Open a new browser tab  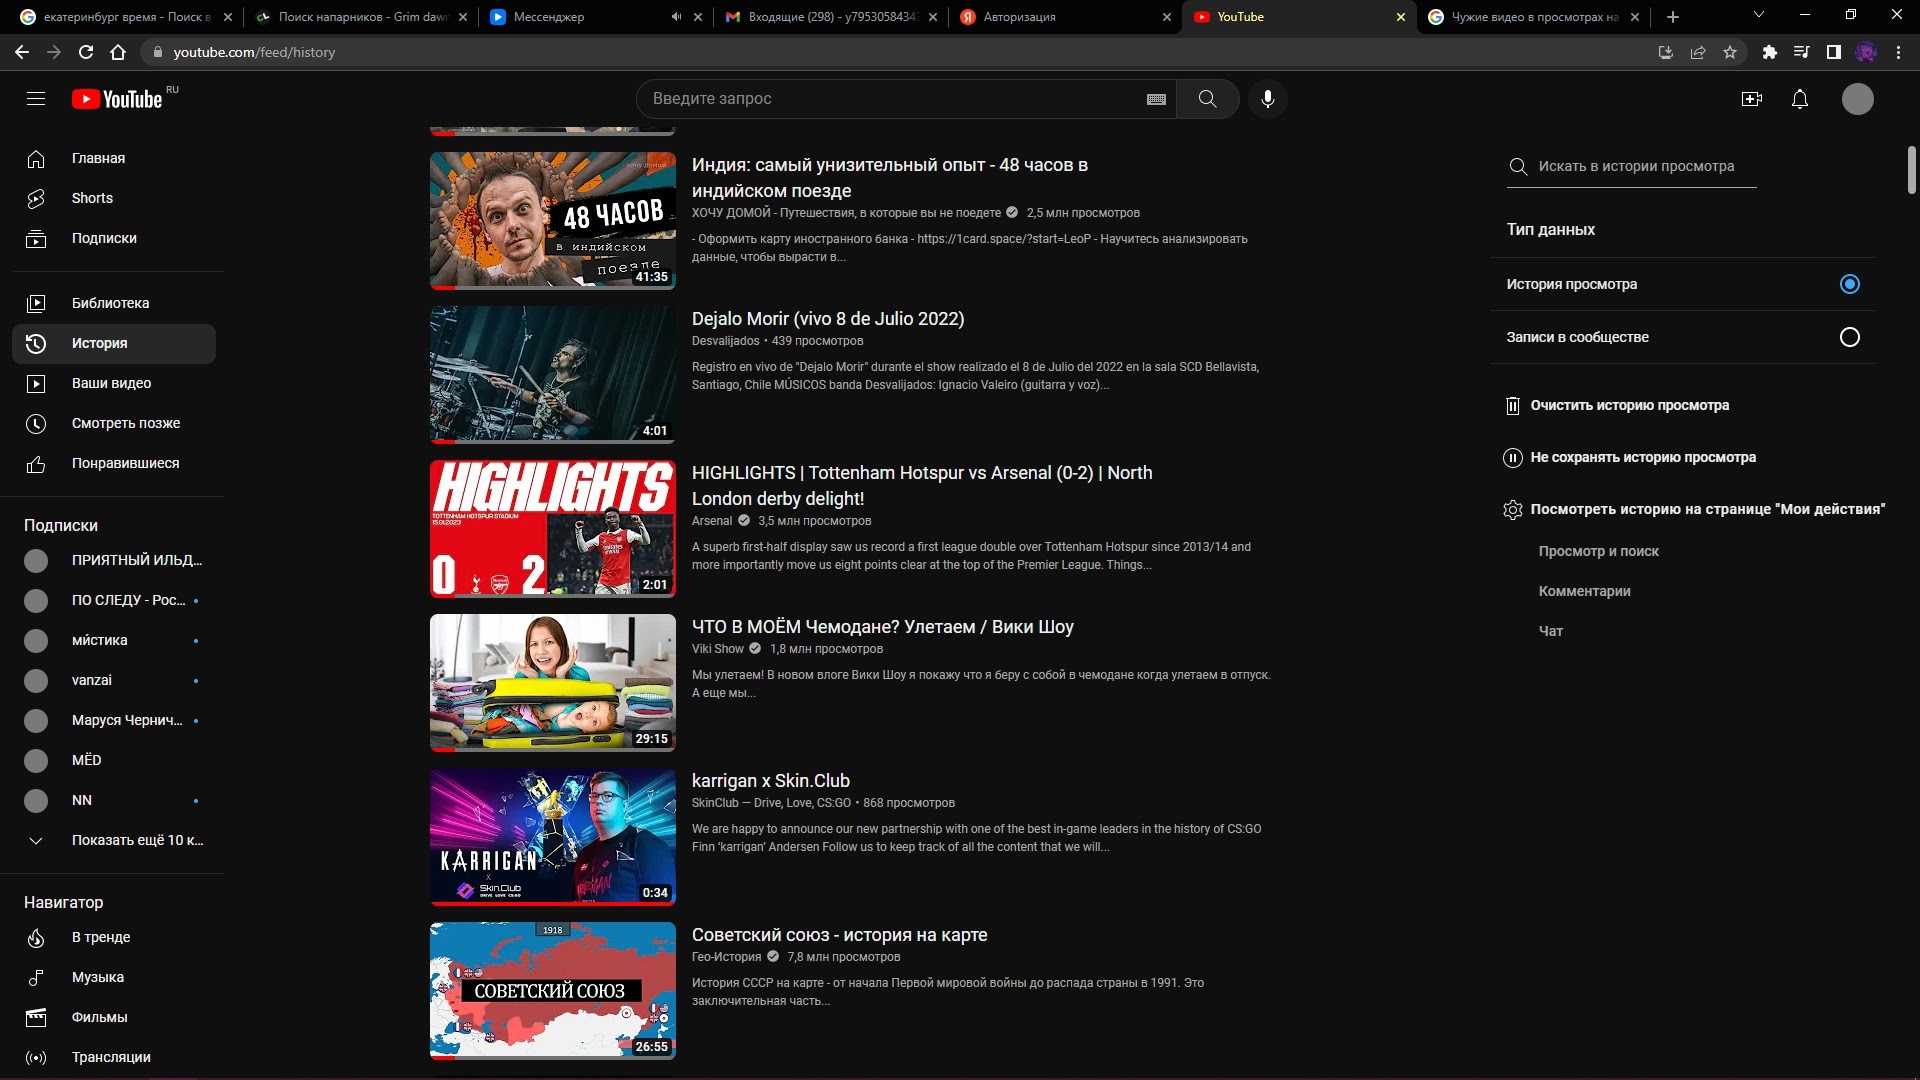(x=1673, y=17)
